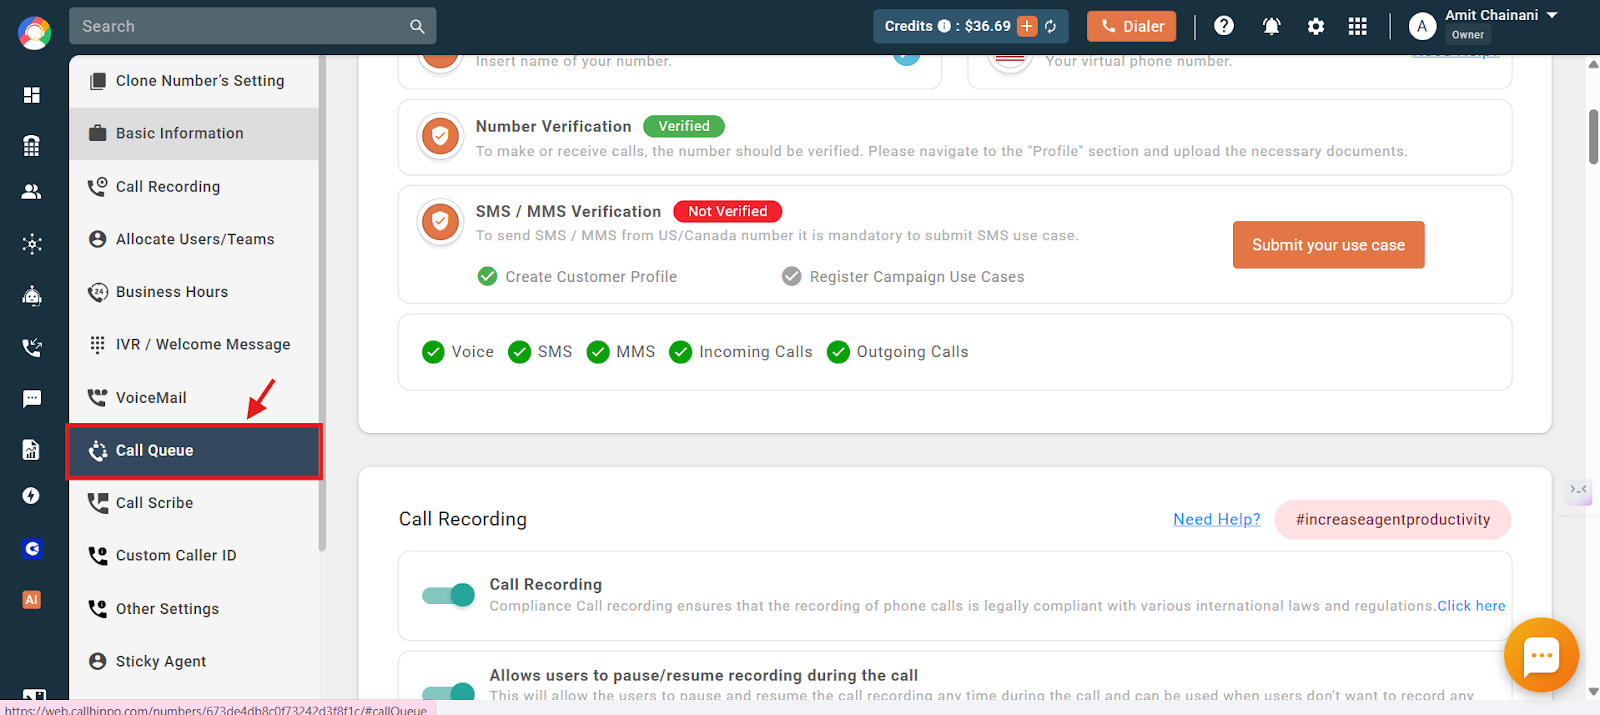Follow the Click here compliance link
Viewport: 1600px width, 715px height.
click(1471, 606)
